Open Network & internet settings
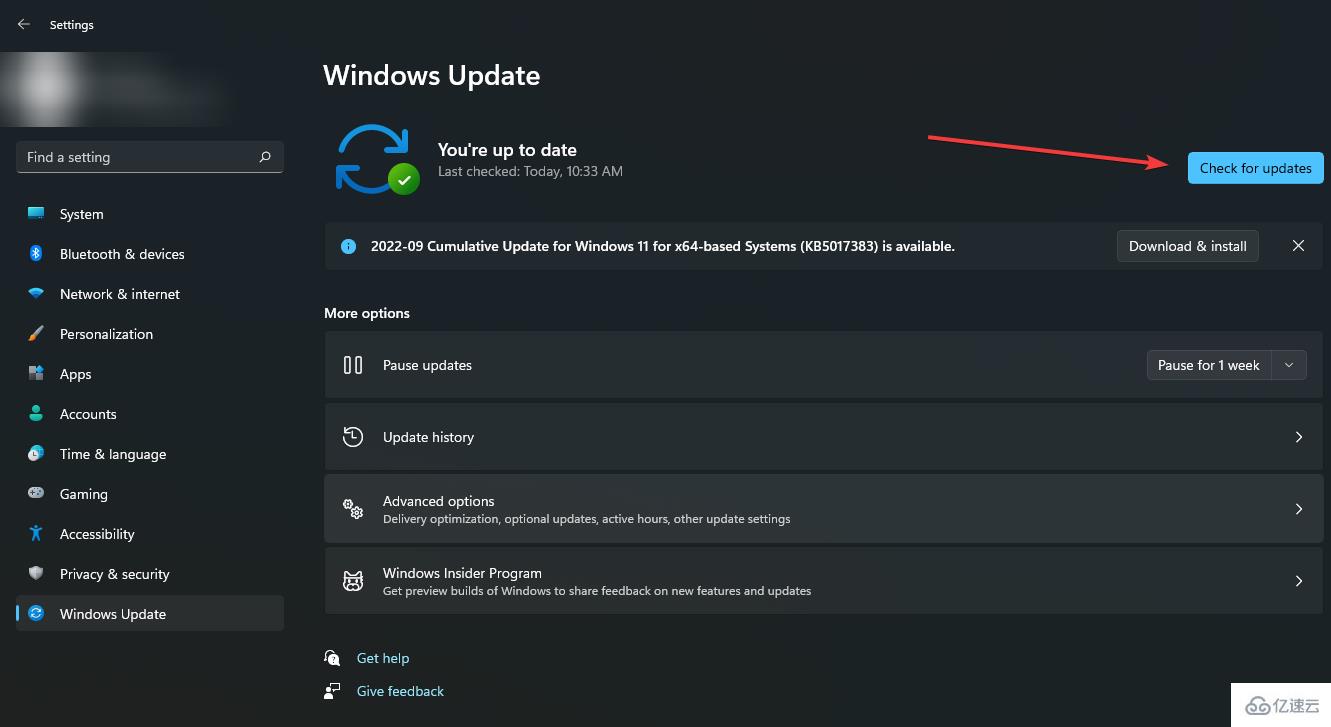This screenshot has height=727, width=1331. (x=150, y=294)
